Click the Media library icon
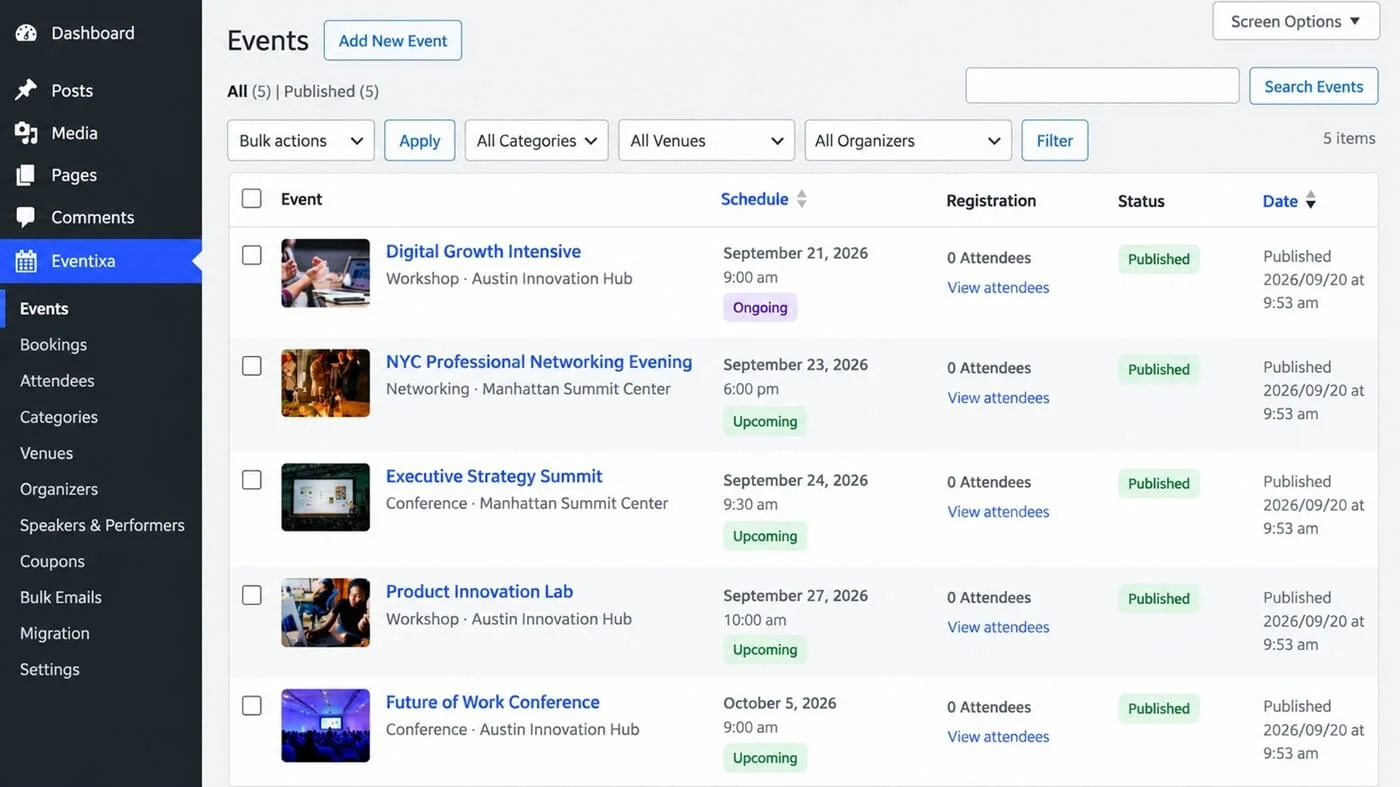This screenshot has height=787, width=1400. tap(26, 133)
